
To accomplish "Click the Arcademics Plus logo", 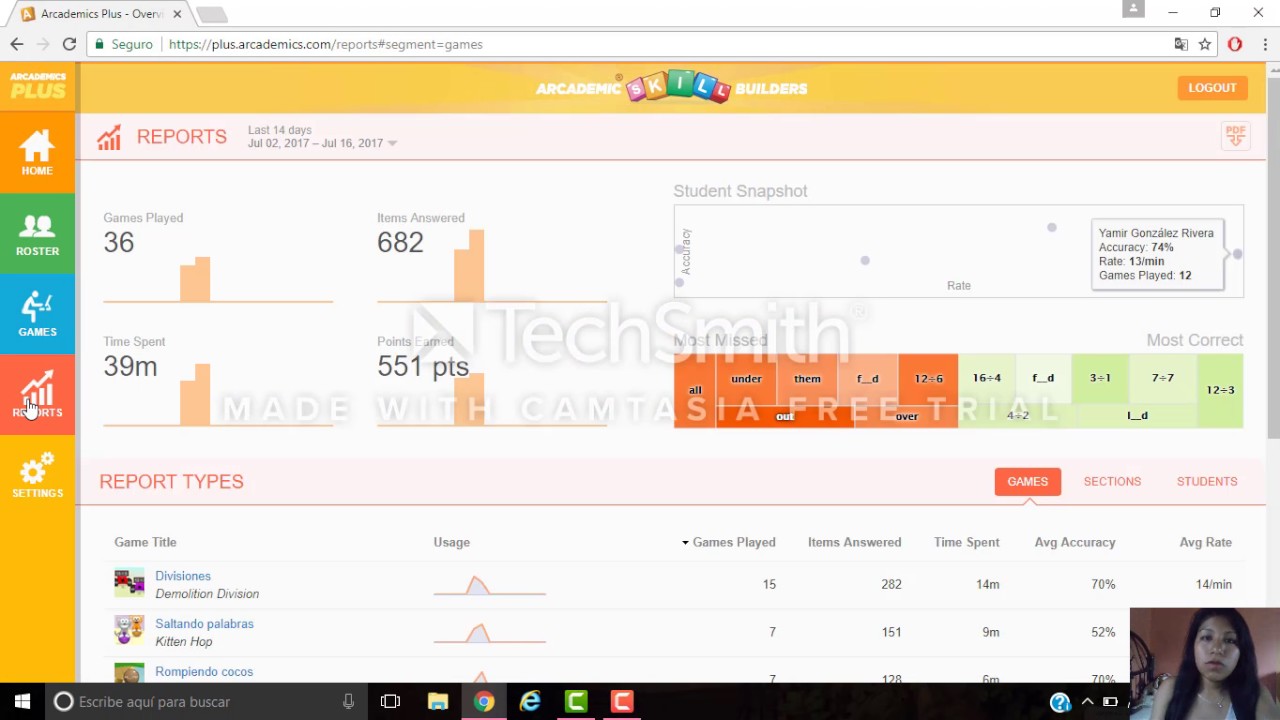I will tap(38, 86).
